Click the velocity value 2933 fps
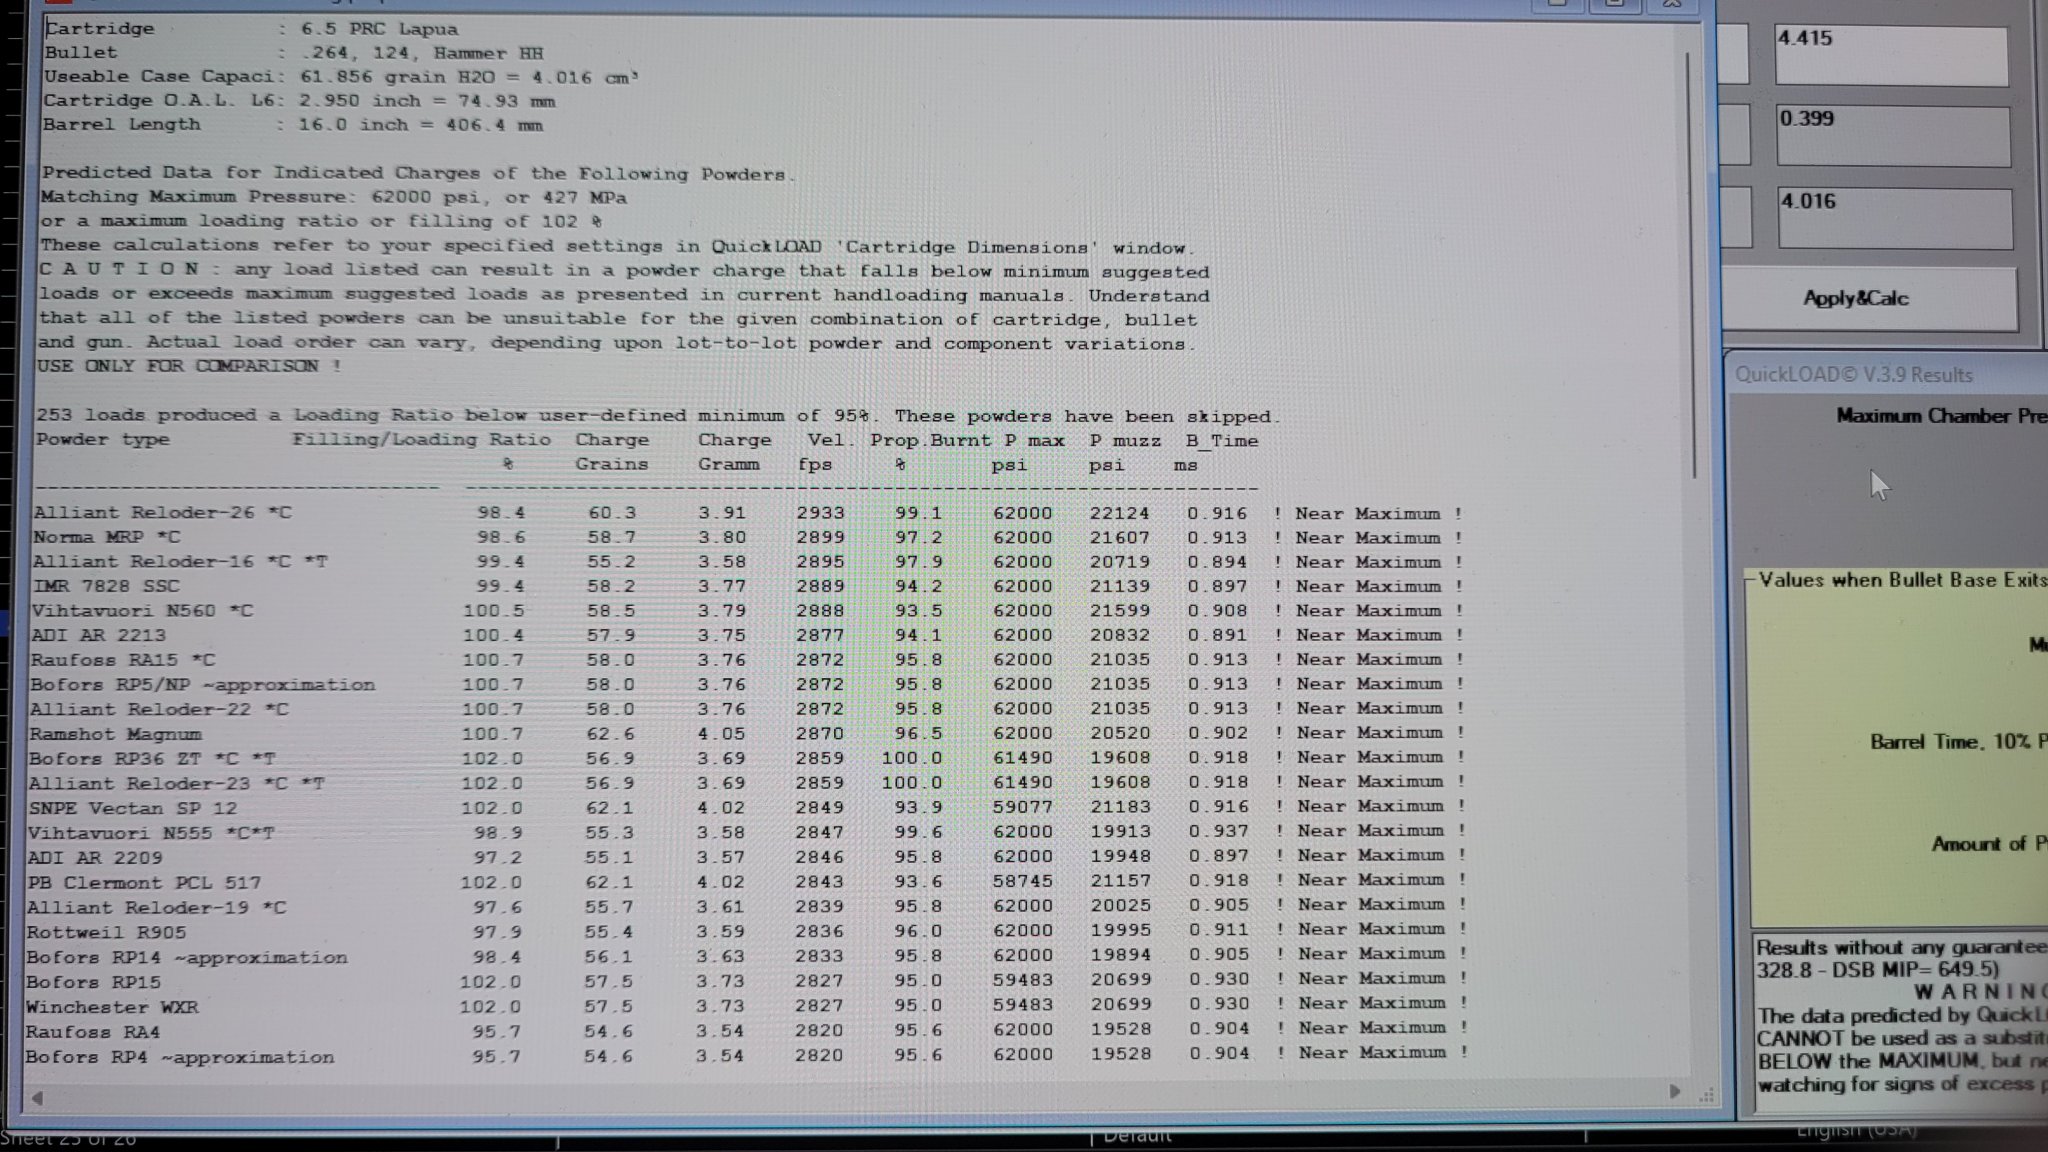Image resolution: width=2048 pixels, height=1152 pixels. pos(820,513)
